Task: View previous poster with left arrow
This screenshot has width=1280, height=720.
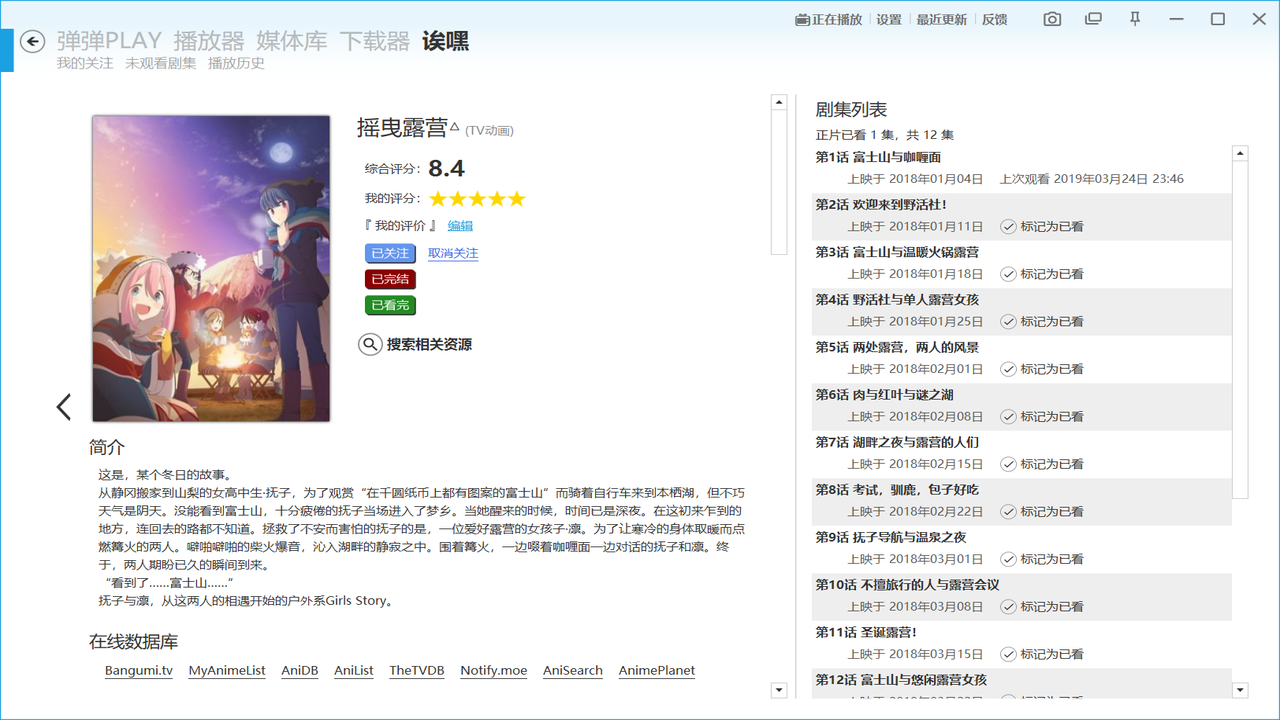Action: tap(63, 406)
